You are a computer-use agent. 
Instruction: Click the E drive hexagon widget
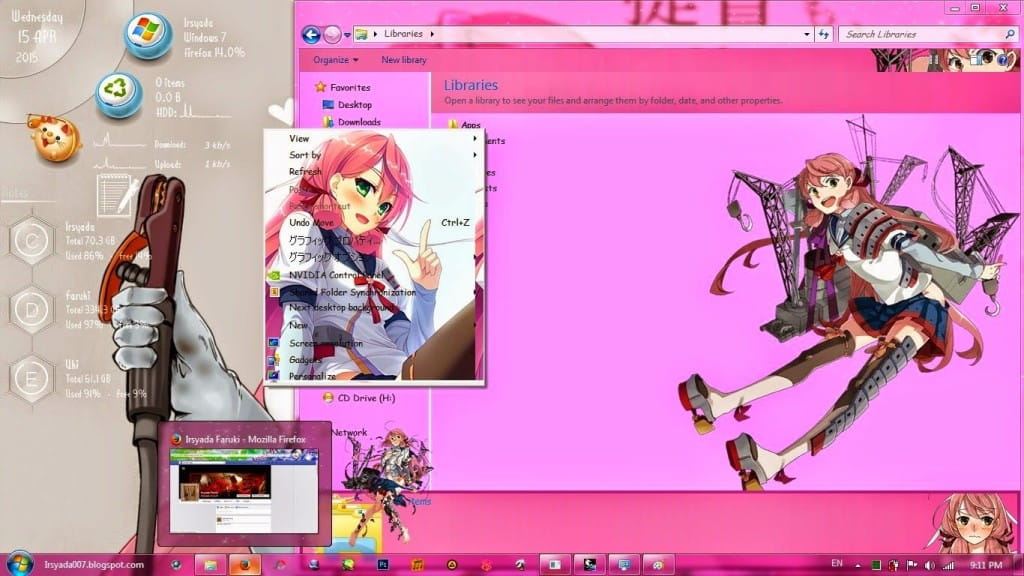click(31, 378)
